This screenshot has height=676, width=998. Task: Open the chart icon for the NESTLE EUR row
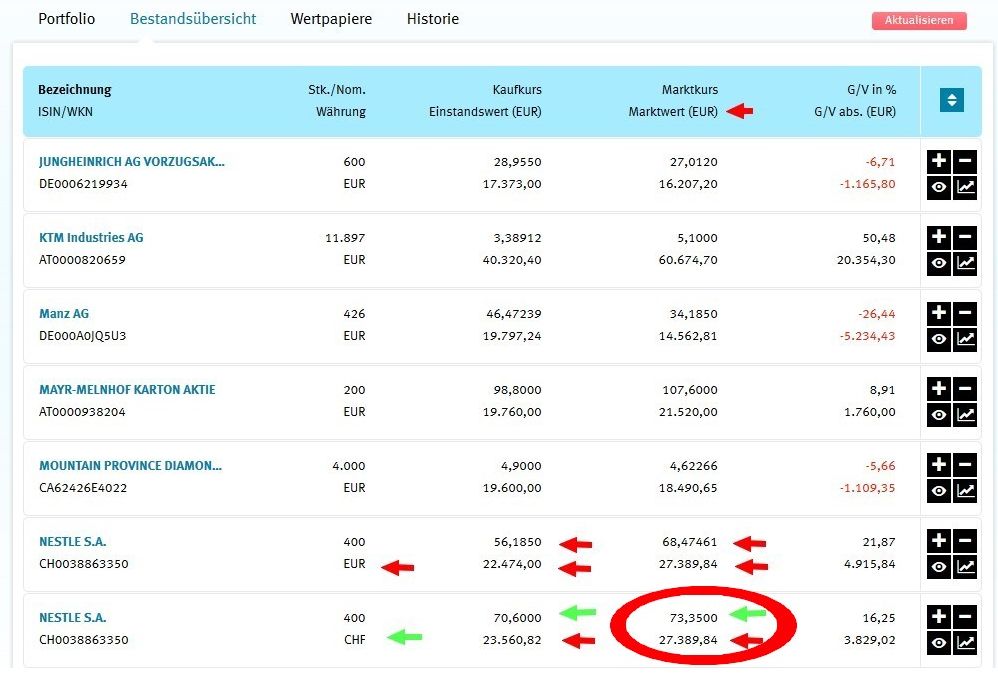(965, 567)
